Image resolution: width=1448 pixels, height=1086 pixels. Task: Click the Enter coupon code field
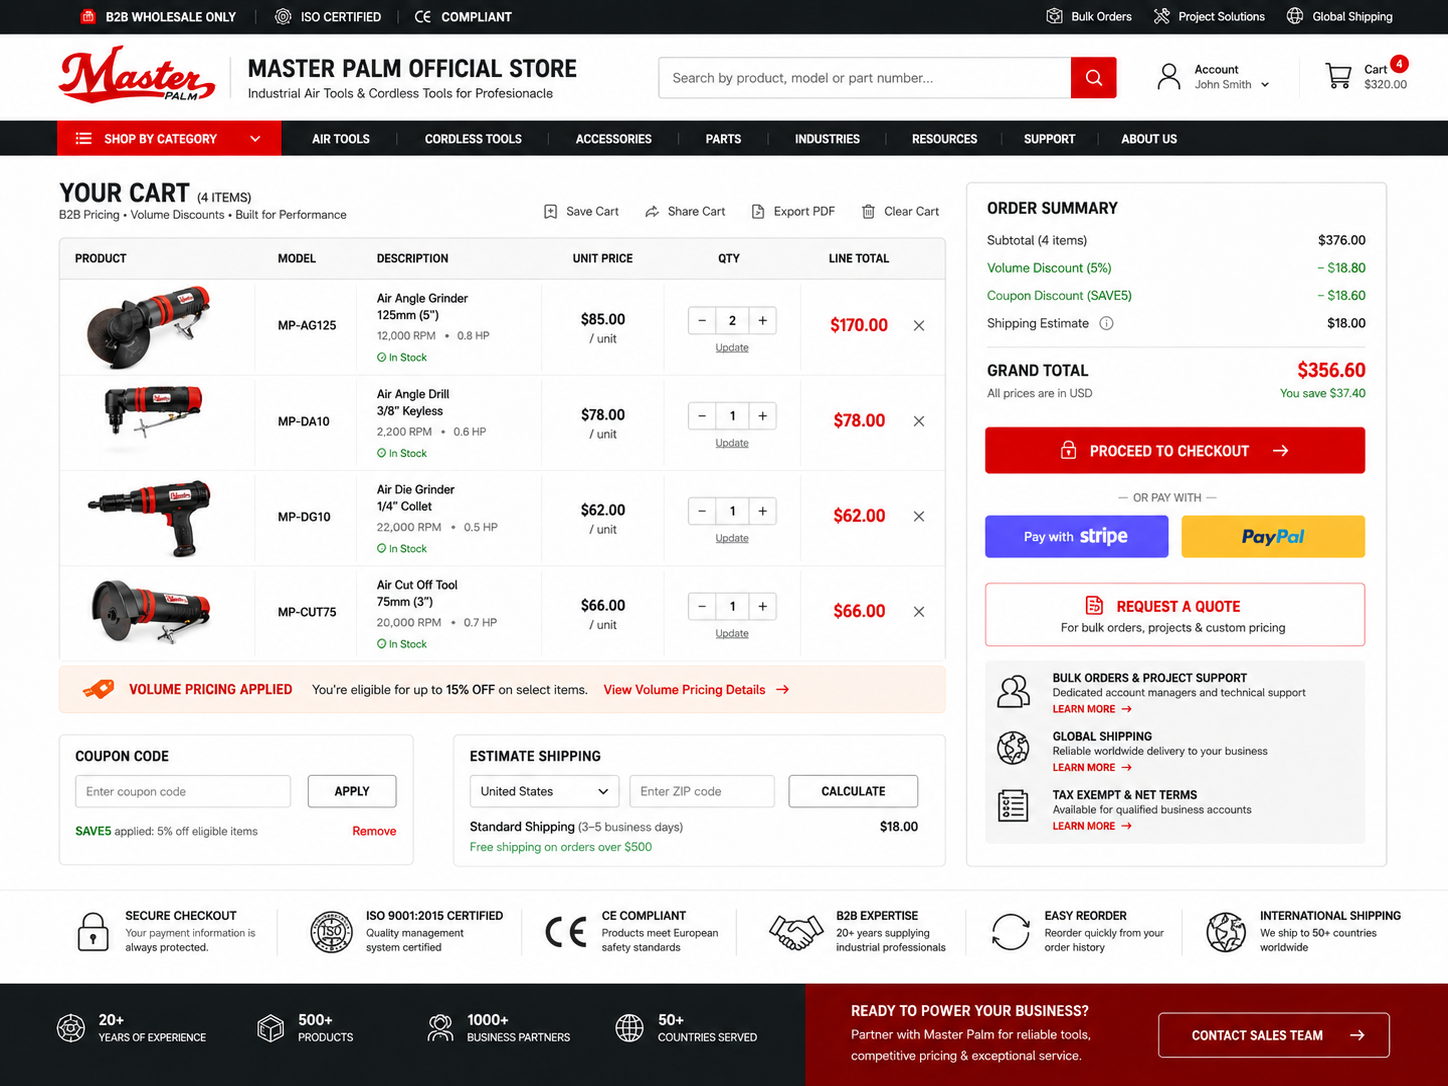click(183, 791)
